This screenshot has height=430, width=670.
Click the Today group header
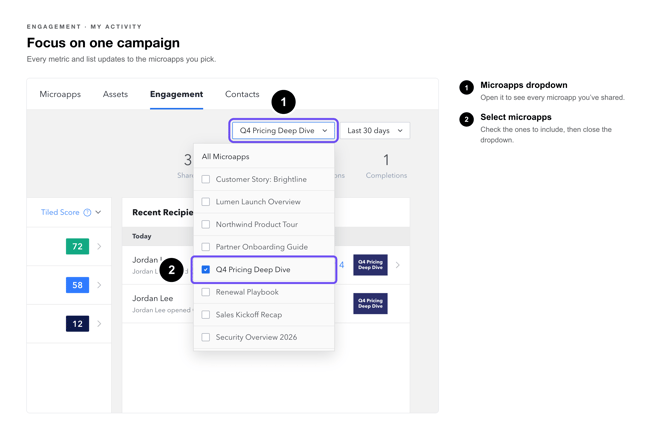[x=141, y=236]
